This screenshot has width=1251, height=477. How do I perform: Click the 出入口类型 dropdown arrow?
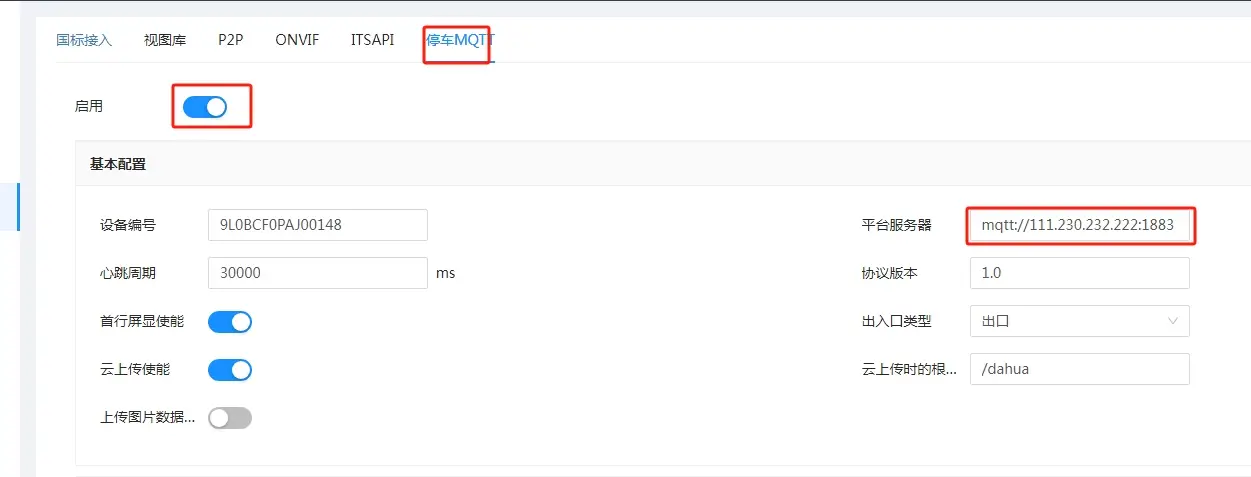1172,321
